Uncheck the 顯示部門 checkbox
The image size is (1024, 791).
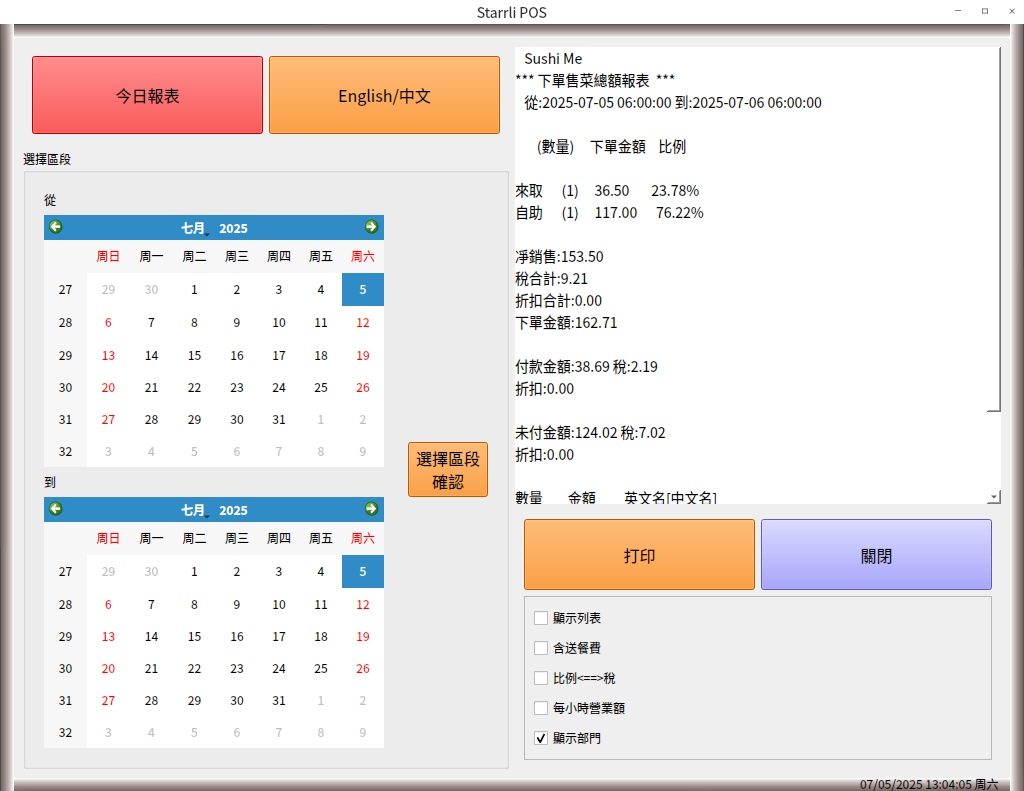[541, 738]
